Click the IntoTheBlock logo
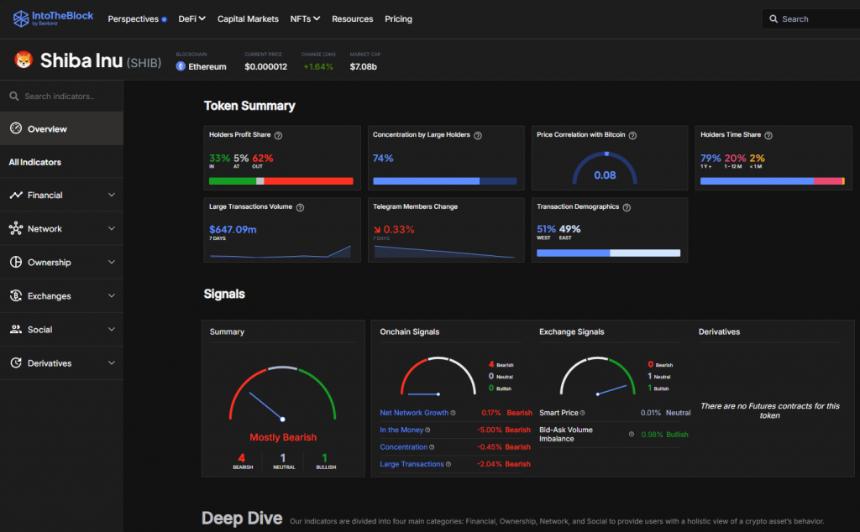The width and height of the screenshot is (860, 532). pos(53,19)
